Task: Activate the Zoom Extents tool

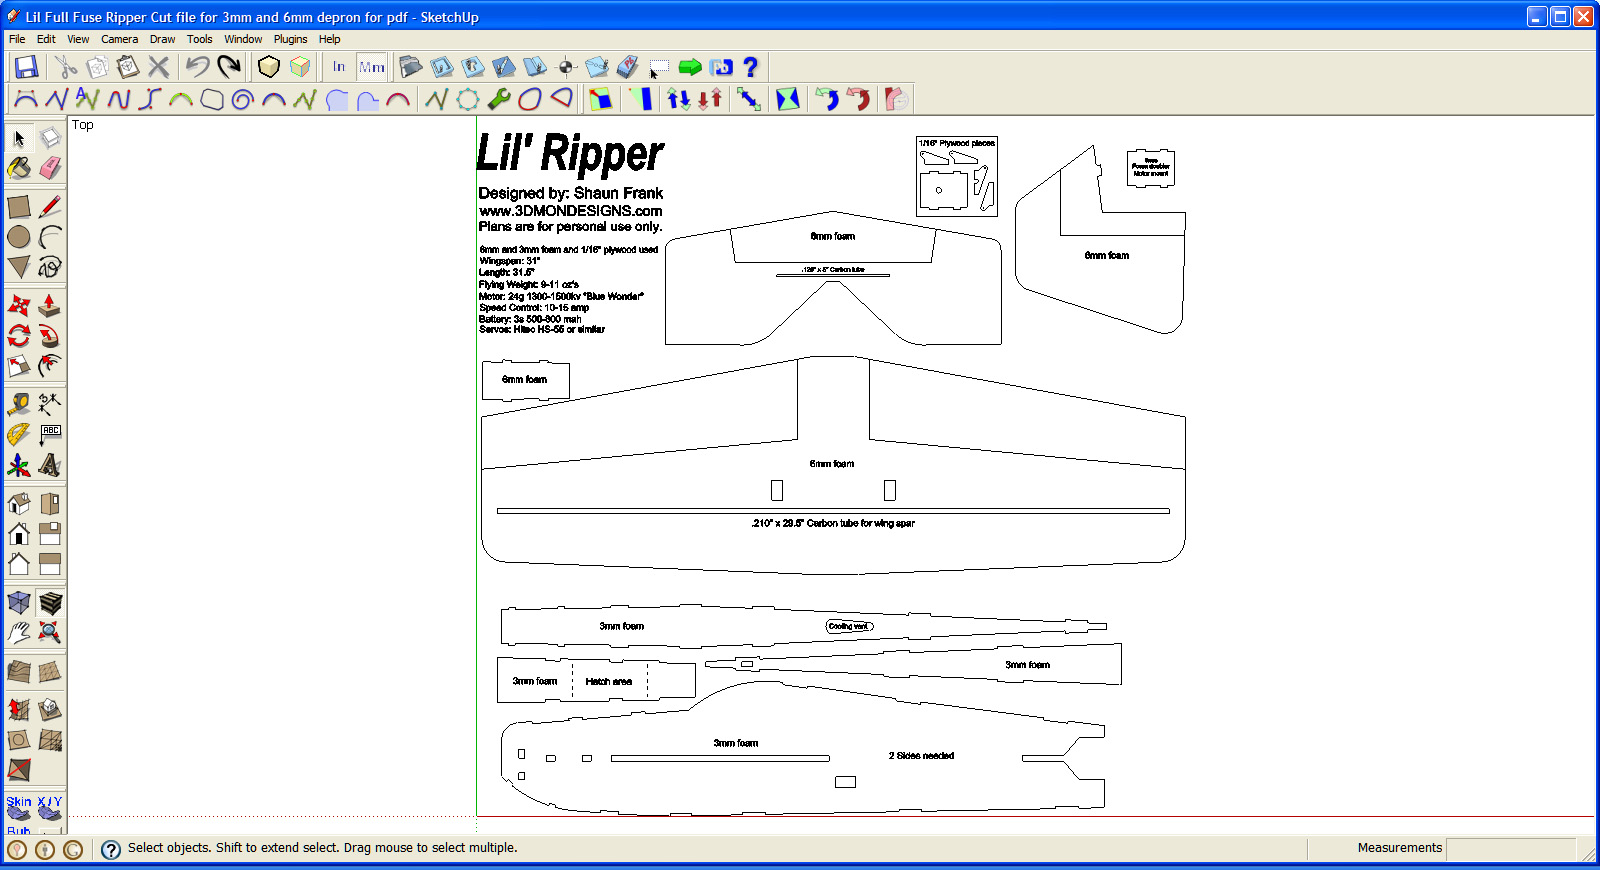Action: pyautogui.click(x=50, y=632)
